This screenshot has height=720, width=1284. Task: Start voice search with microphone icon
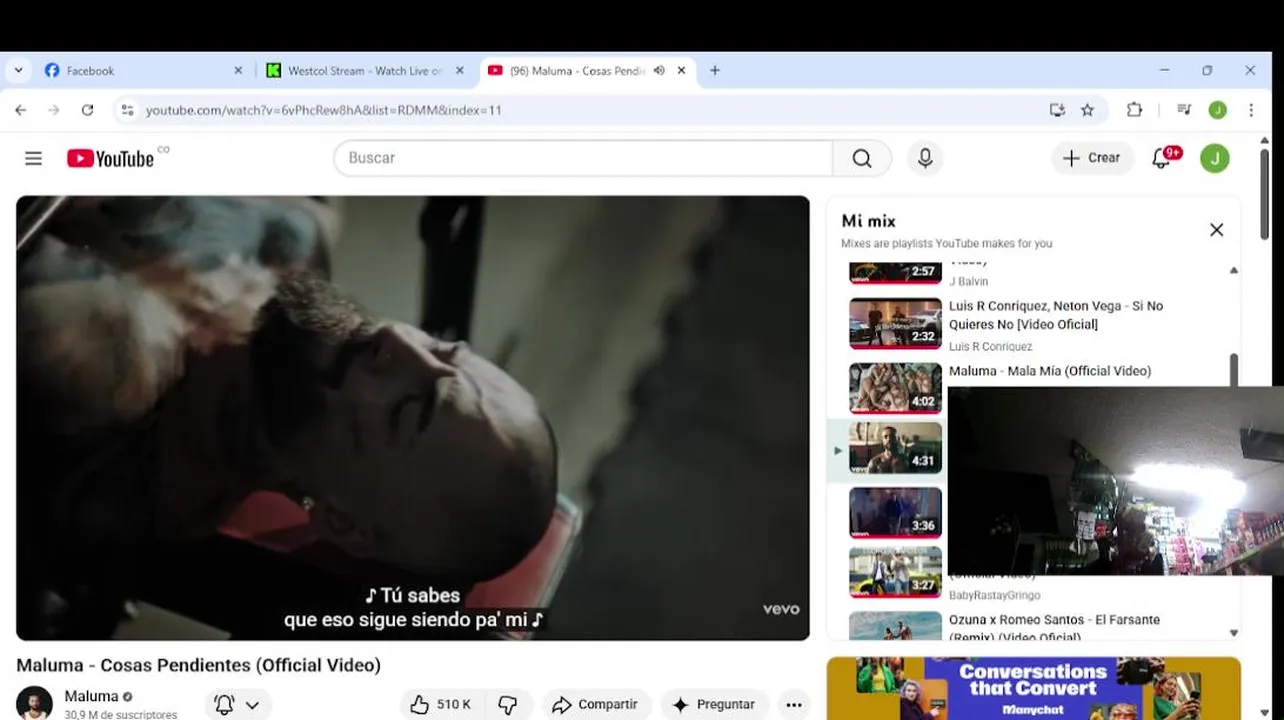click(925, 158)
